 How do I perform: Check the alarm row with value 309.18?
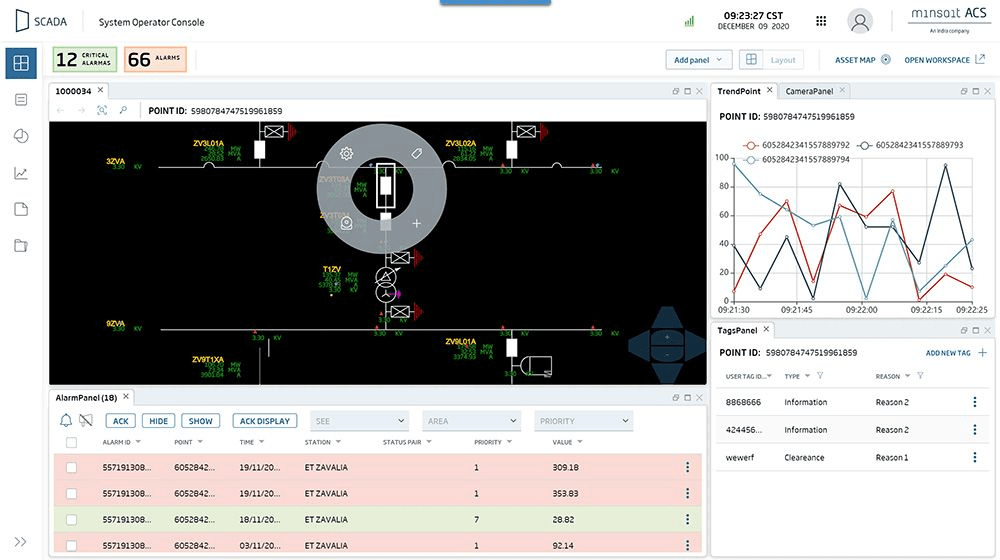click(71, 468)
